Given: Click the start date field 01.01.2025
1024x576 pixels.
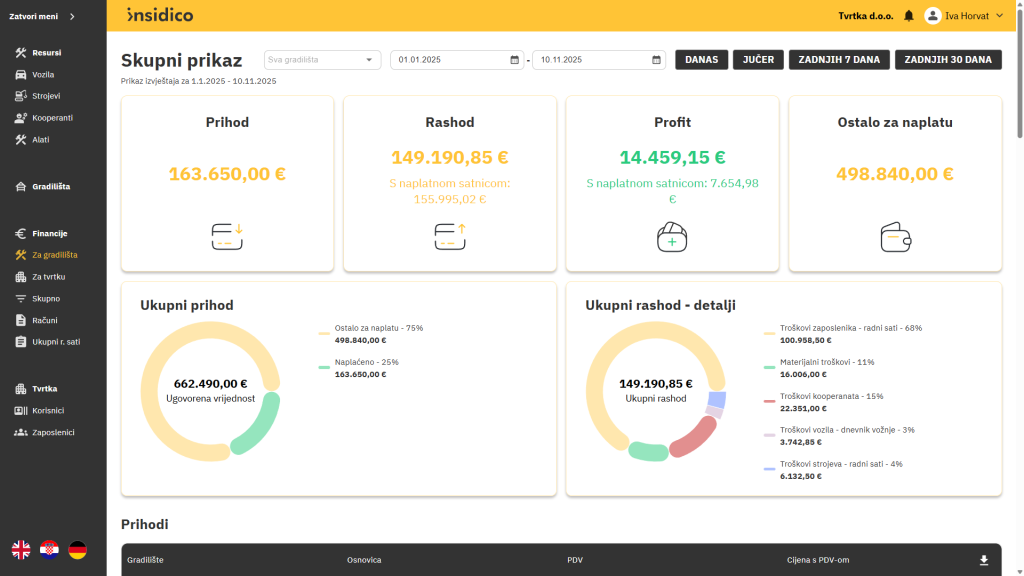Looking at the screenshot, I should click(x=448, y=60).
